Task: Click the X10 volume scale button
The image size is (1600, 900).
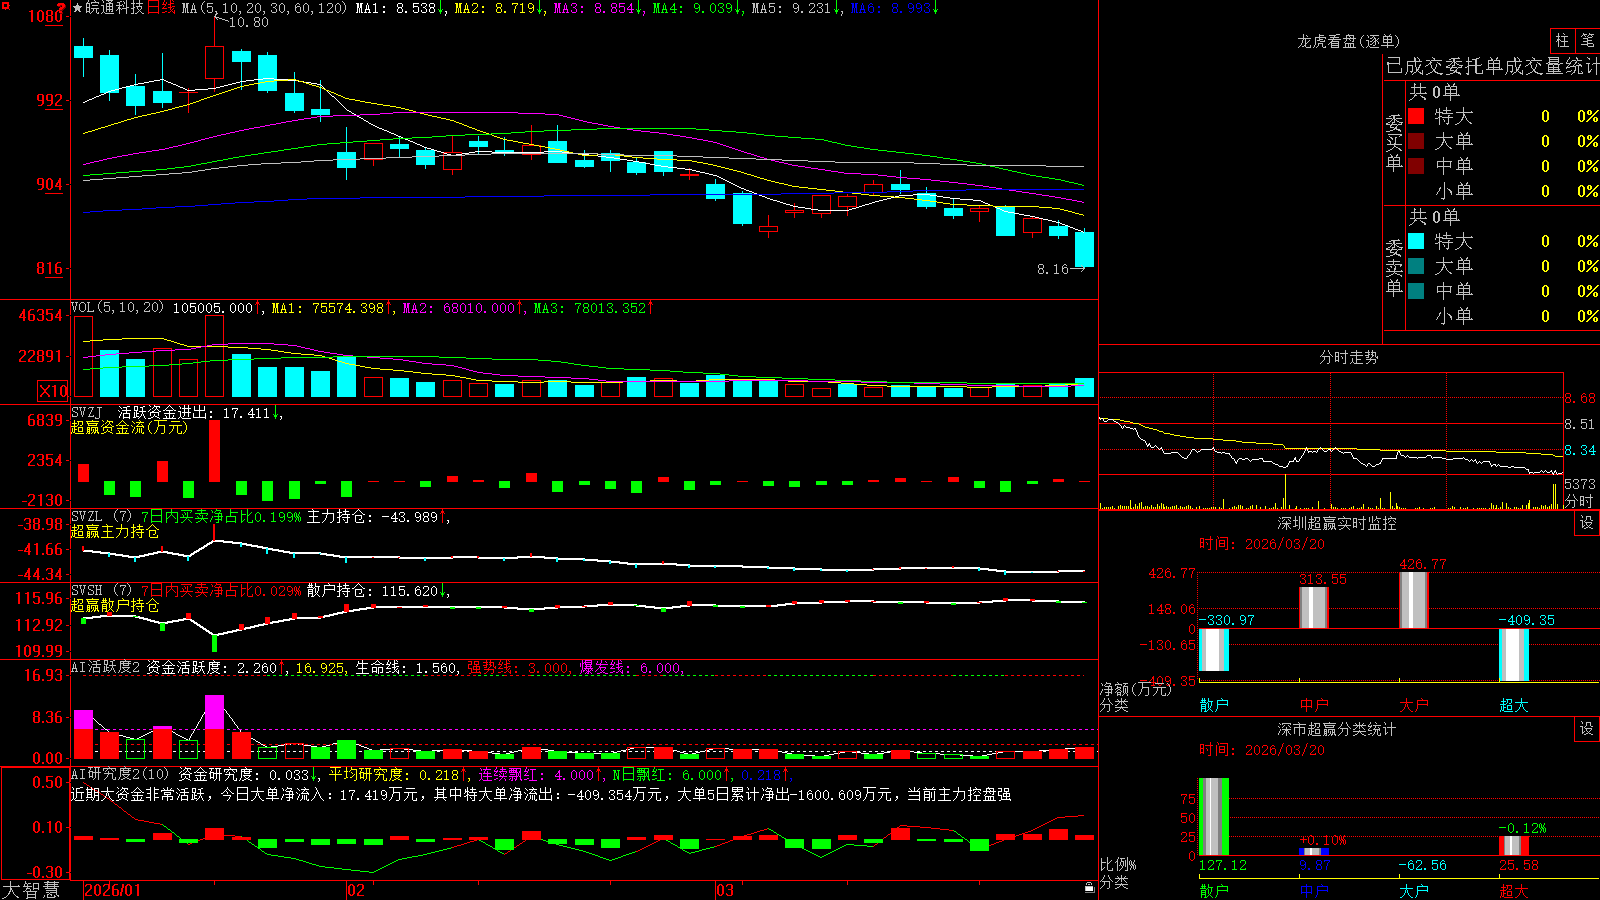Action: [53, 391]
